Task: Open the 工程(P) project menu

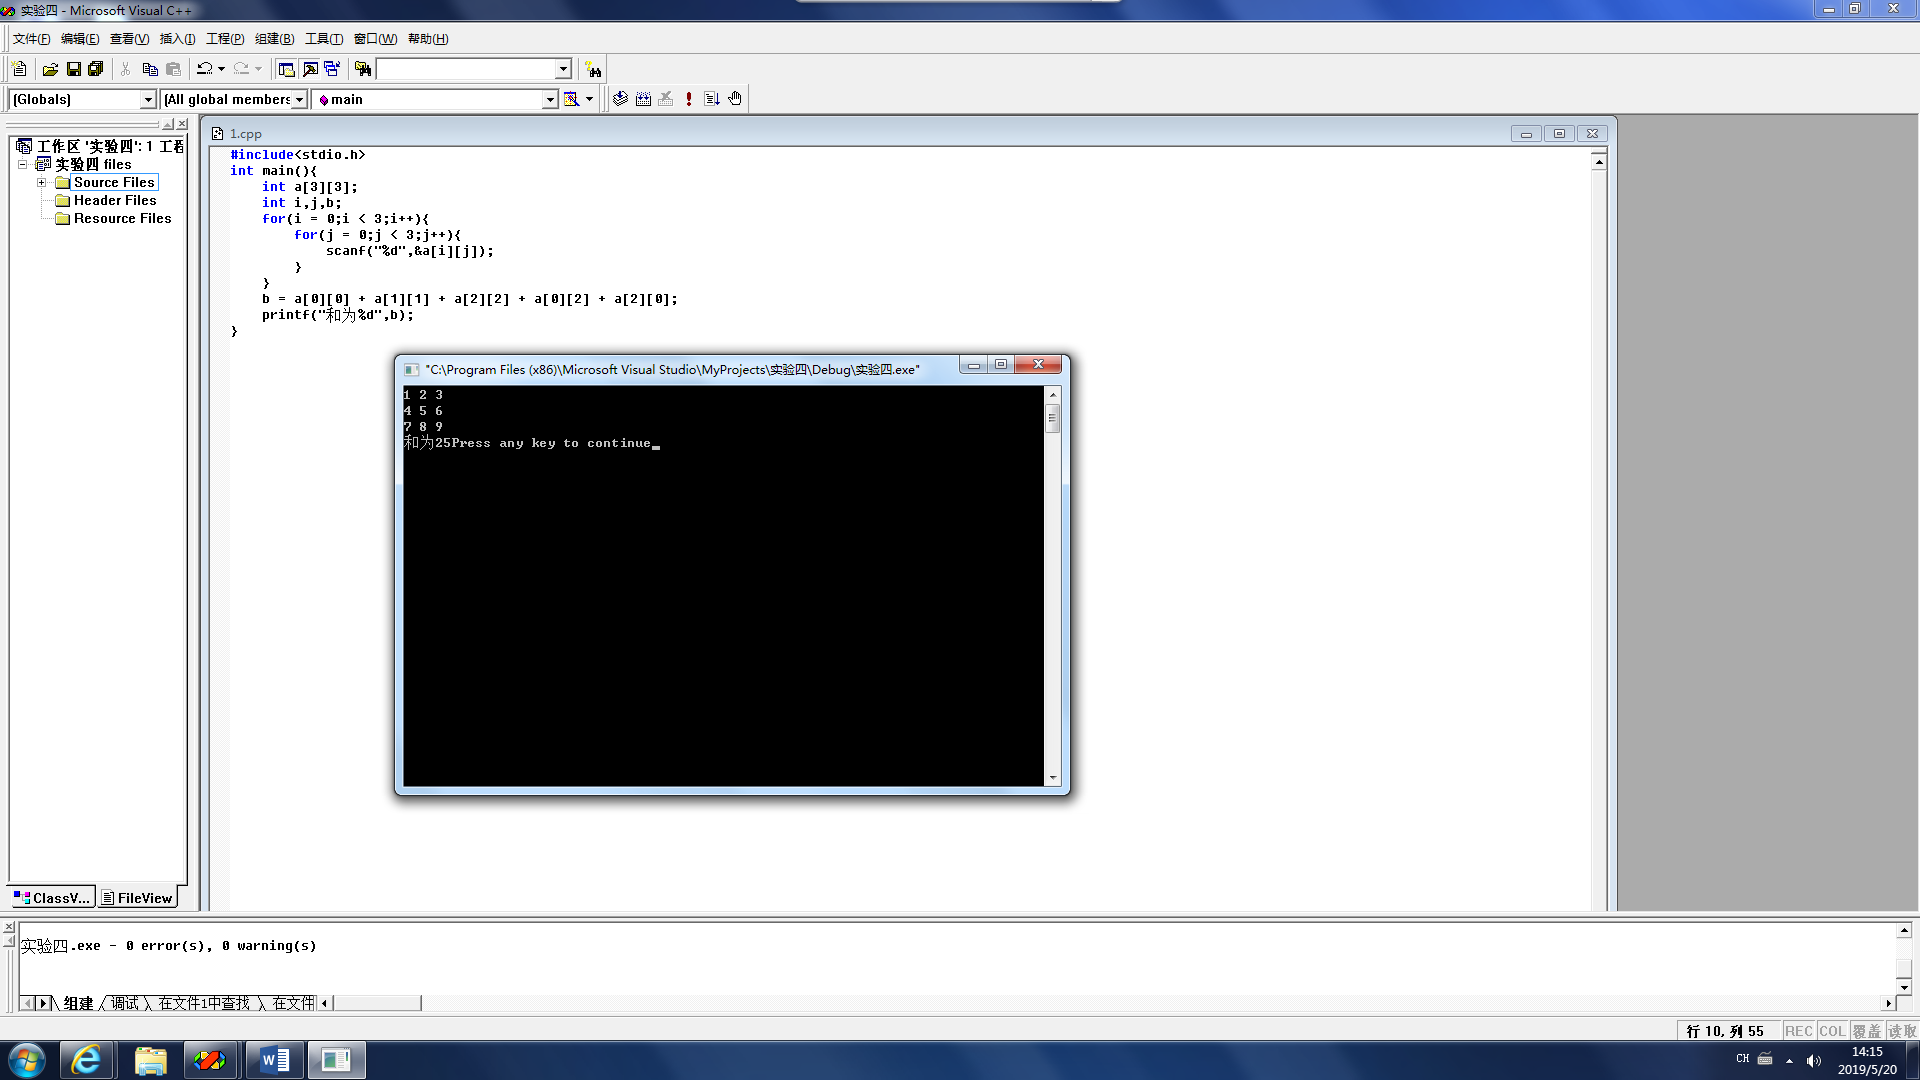Action: (x=225, y=39)
